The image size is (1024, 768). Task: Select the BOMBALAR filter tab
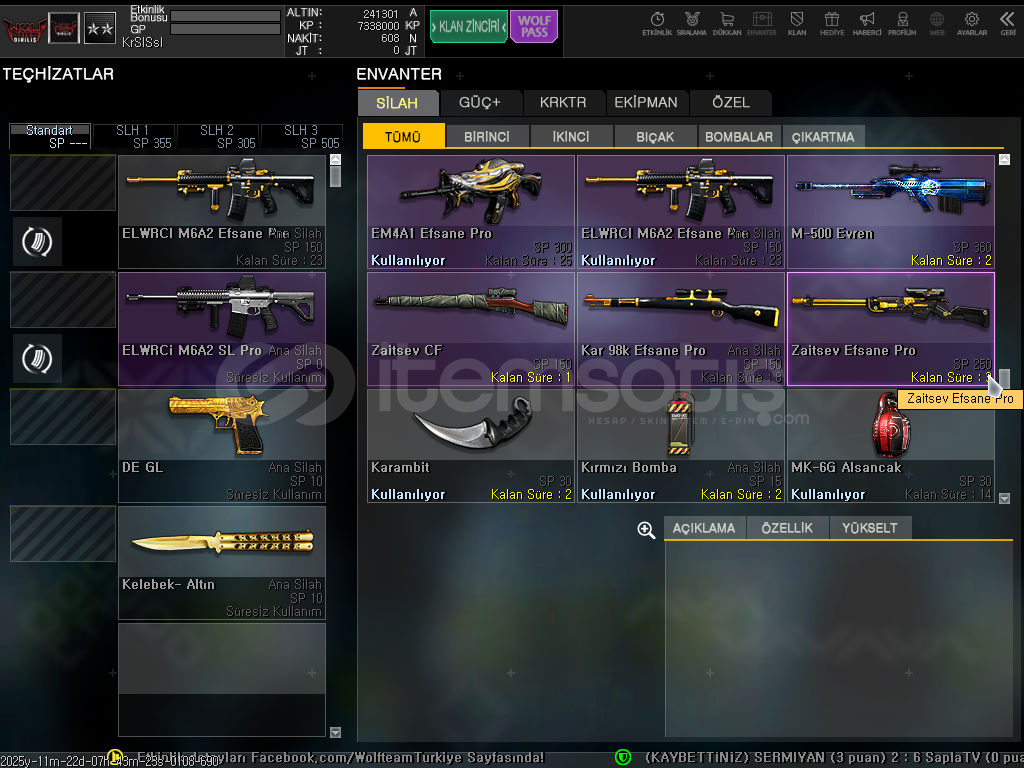tap(739, 137)
